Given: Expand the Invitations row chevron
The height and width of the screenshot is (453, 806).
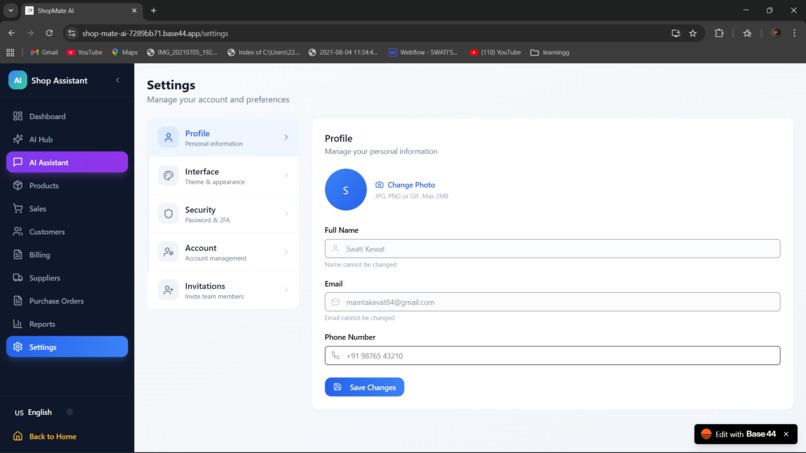Looking at the screenshot, I should click(x=286, y=290).
